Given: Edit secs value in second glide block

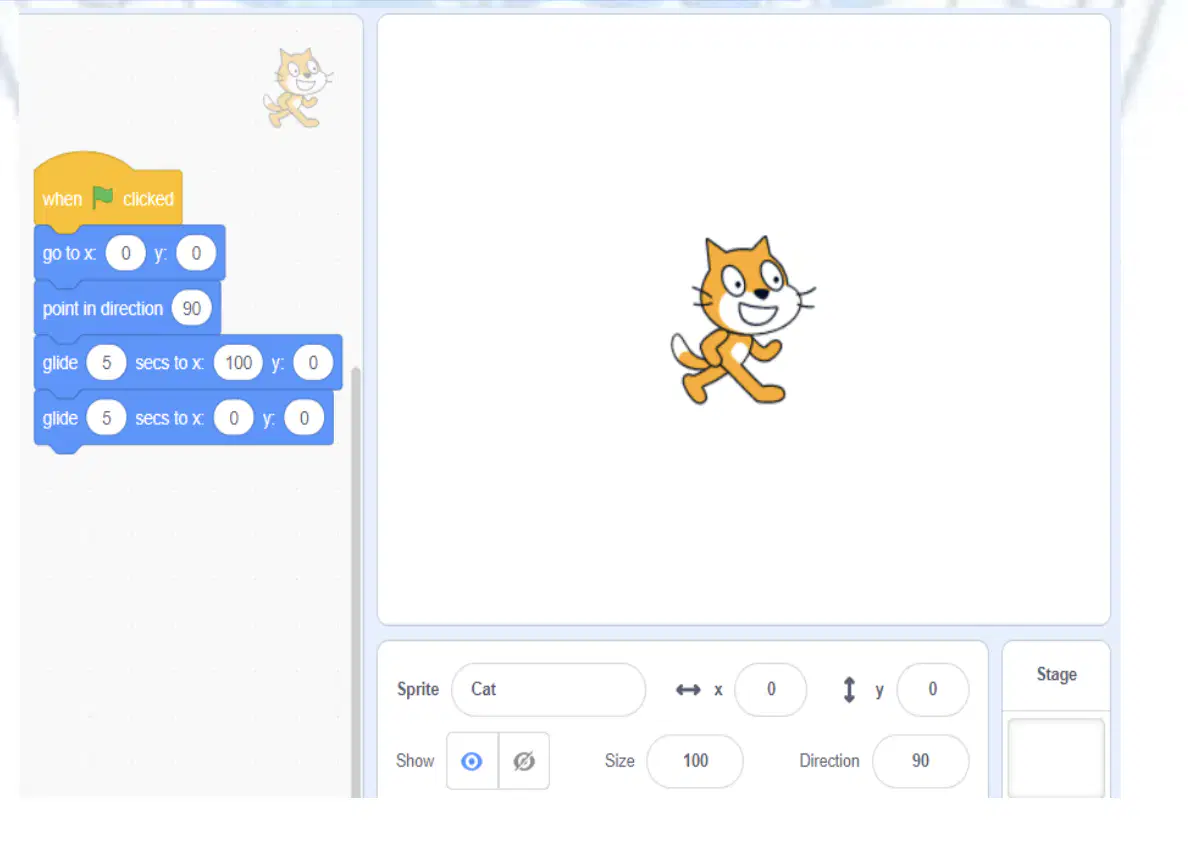Looking at the screenshot, I should click(x=106, y=418).
